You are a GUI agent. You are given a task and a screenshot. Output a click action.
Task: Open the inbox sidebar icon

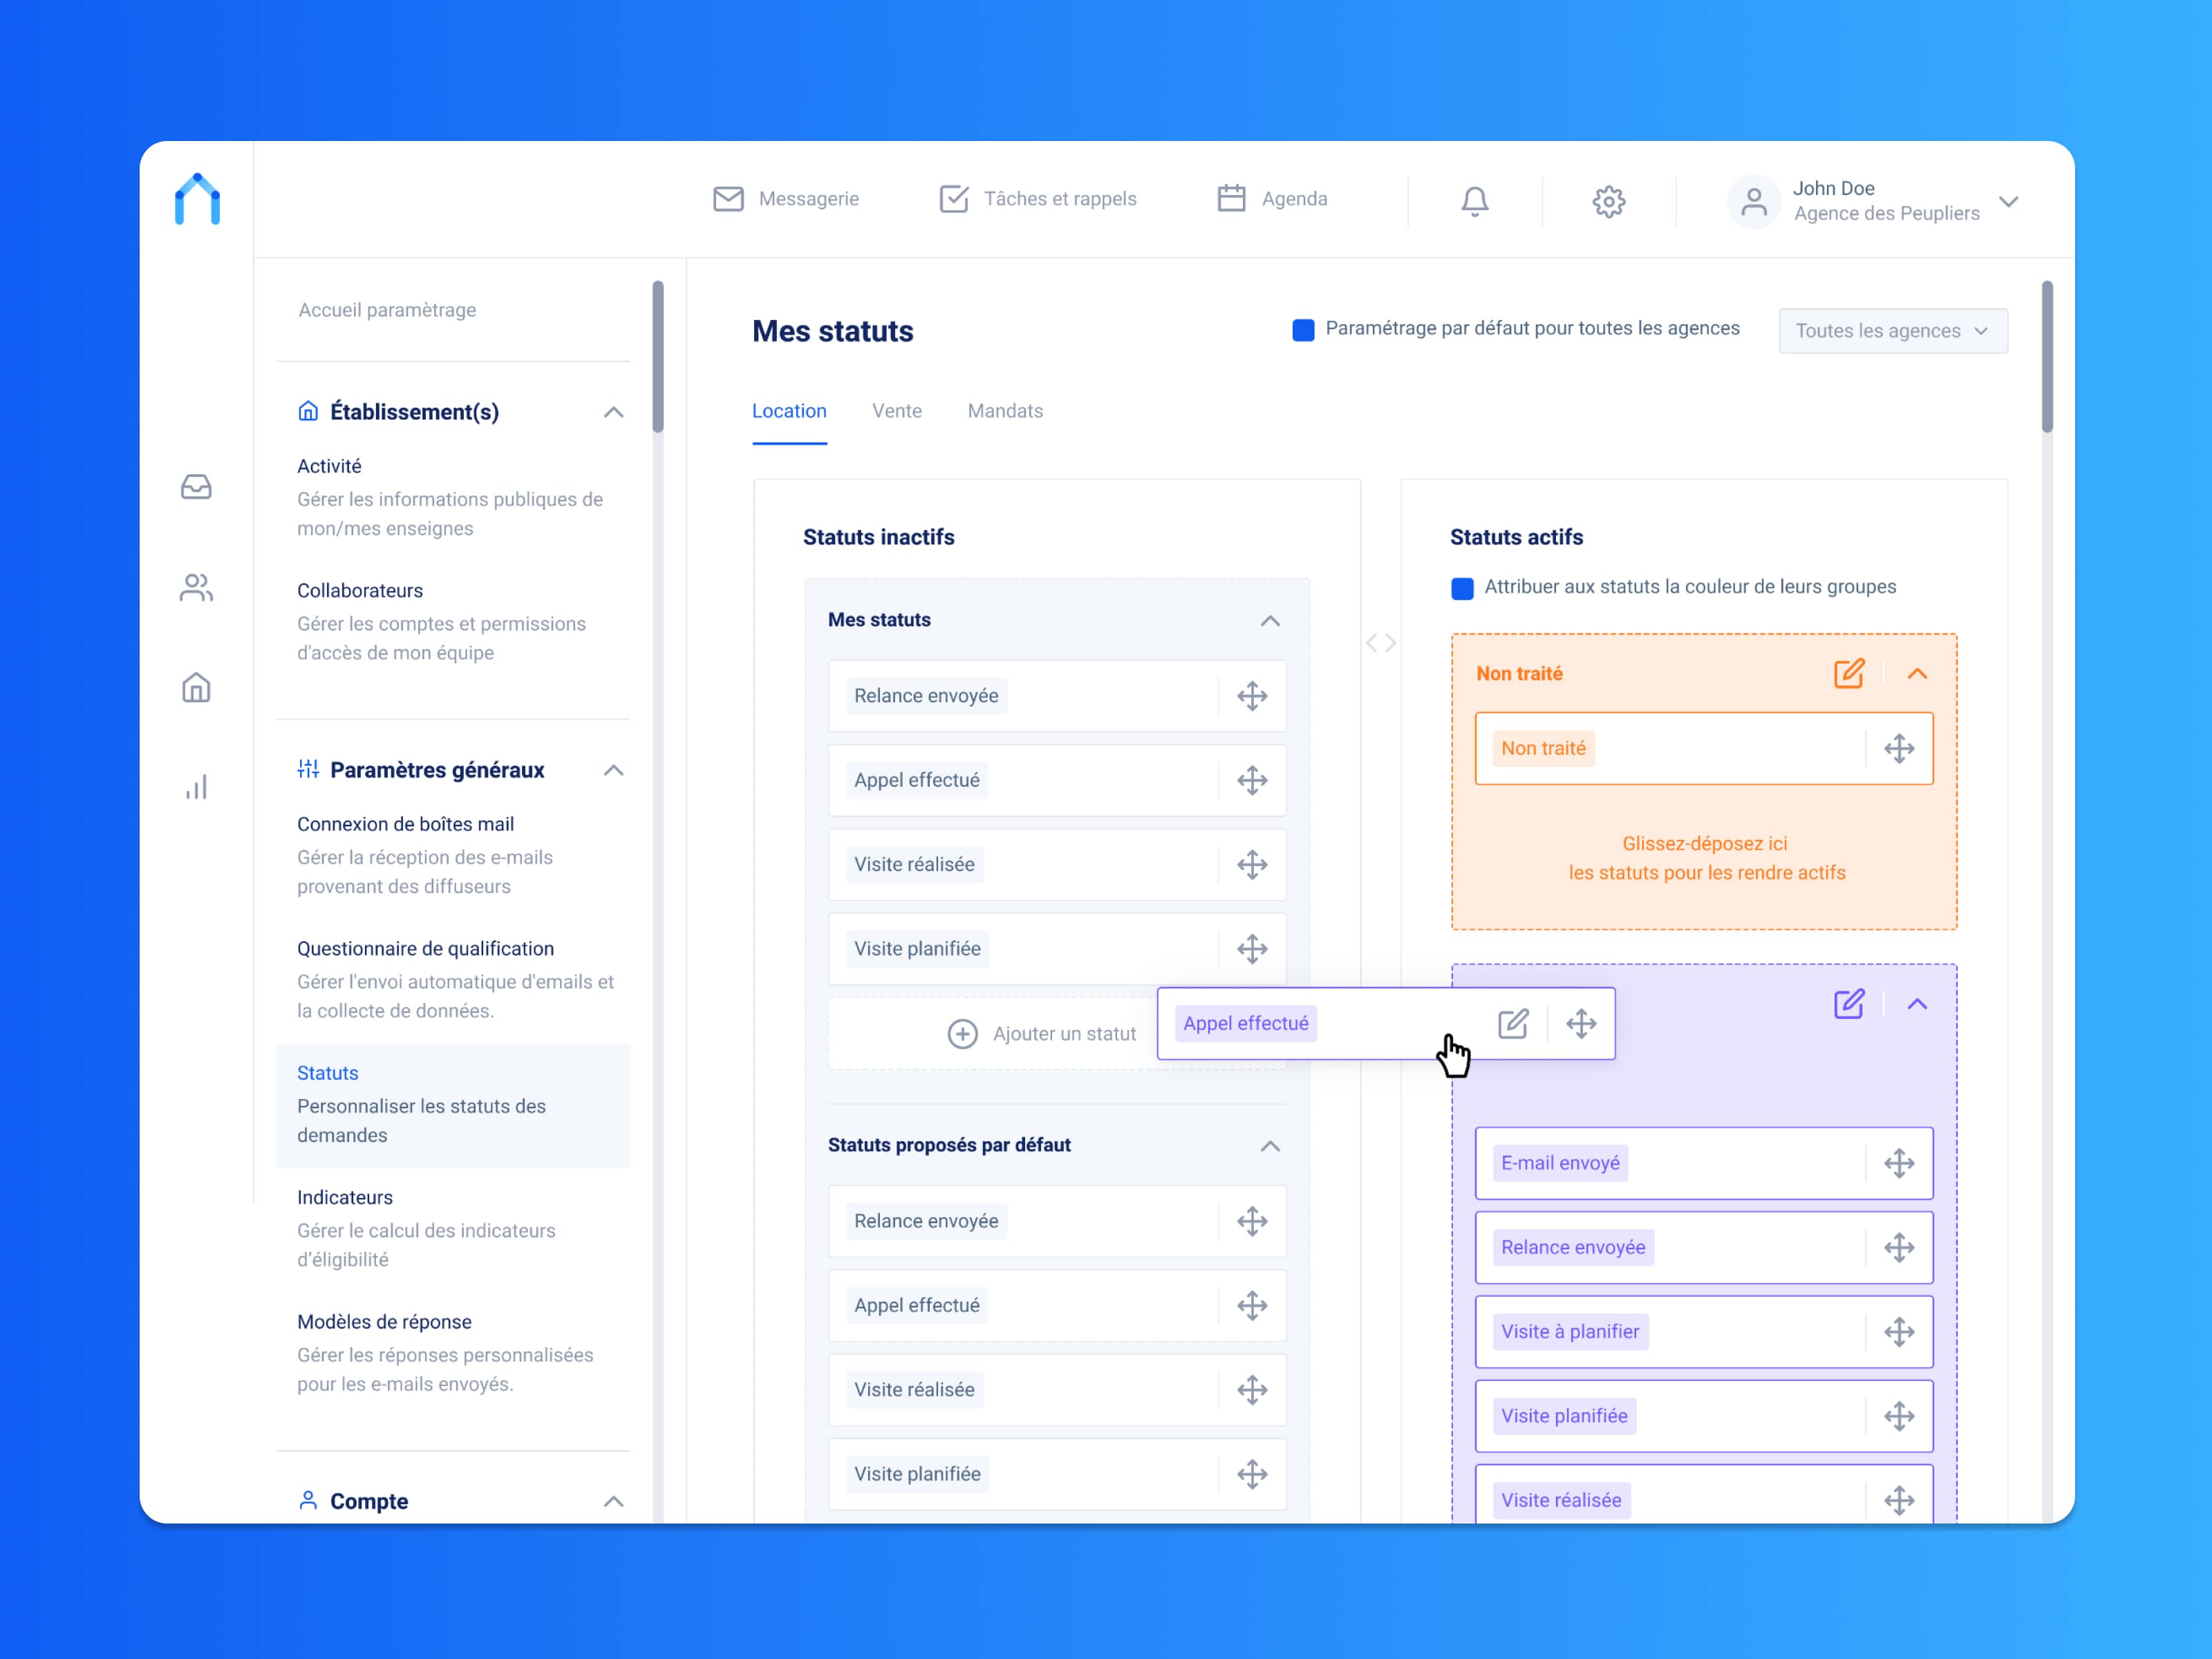(x=196, y=487)
